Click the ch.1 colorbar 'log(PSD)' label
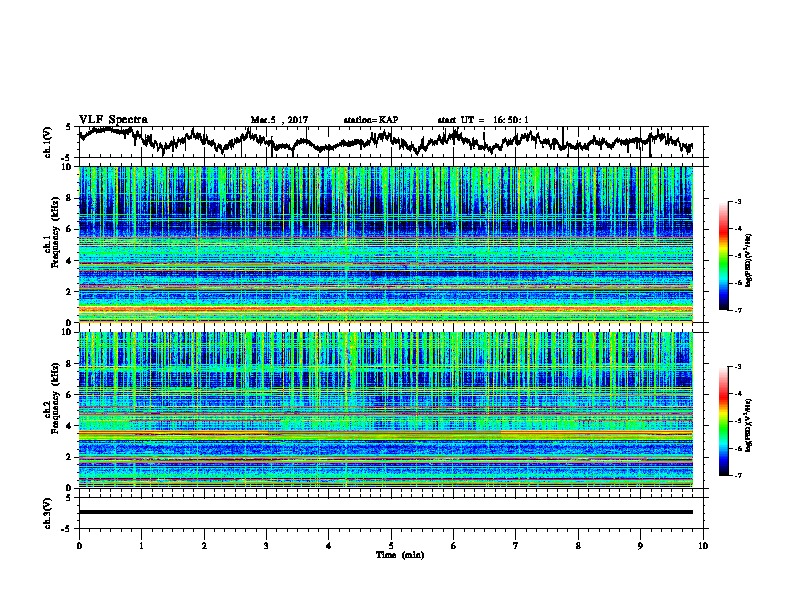Image resolution: width=792 pixels, height=612 pixels. coord(749,261)
